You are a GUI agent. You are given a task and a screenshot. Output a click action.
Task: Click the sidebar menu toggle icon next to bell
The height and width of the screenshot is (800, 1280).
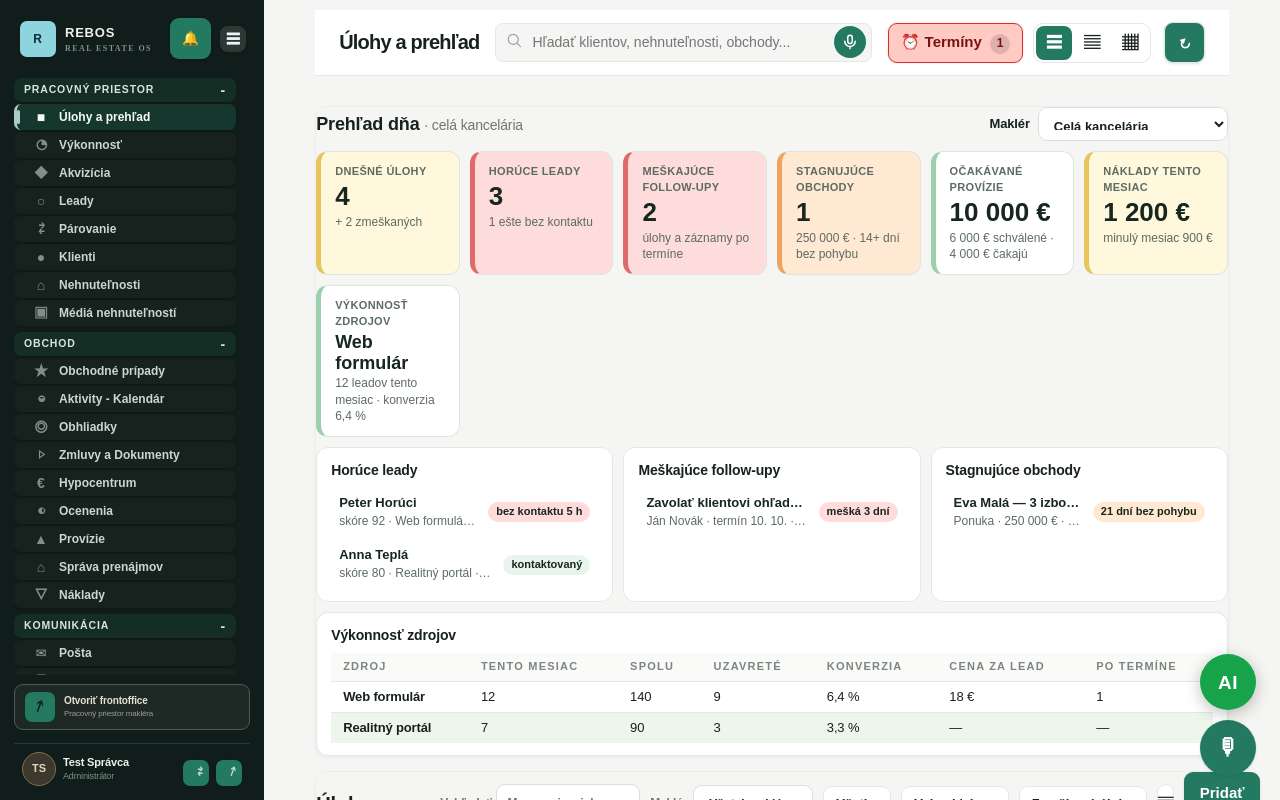(x=233, y=39)
